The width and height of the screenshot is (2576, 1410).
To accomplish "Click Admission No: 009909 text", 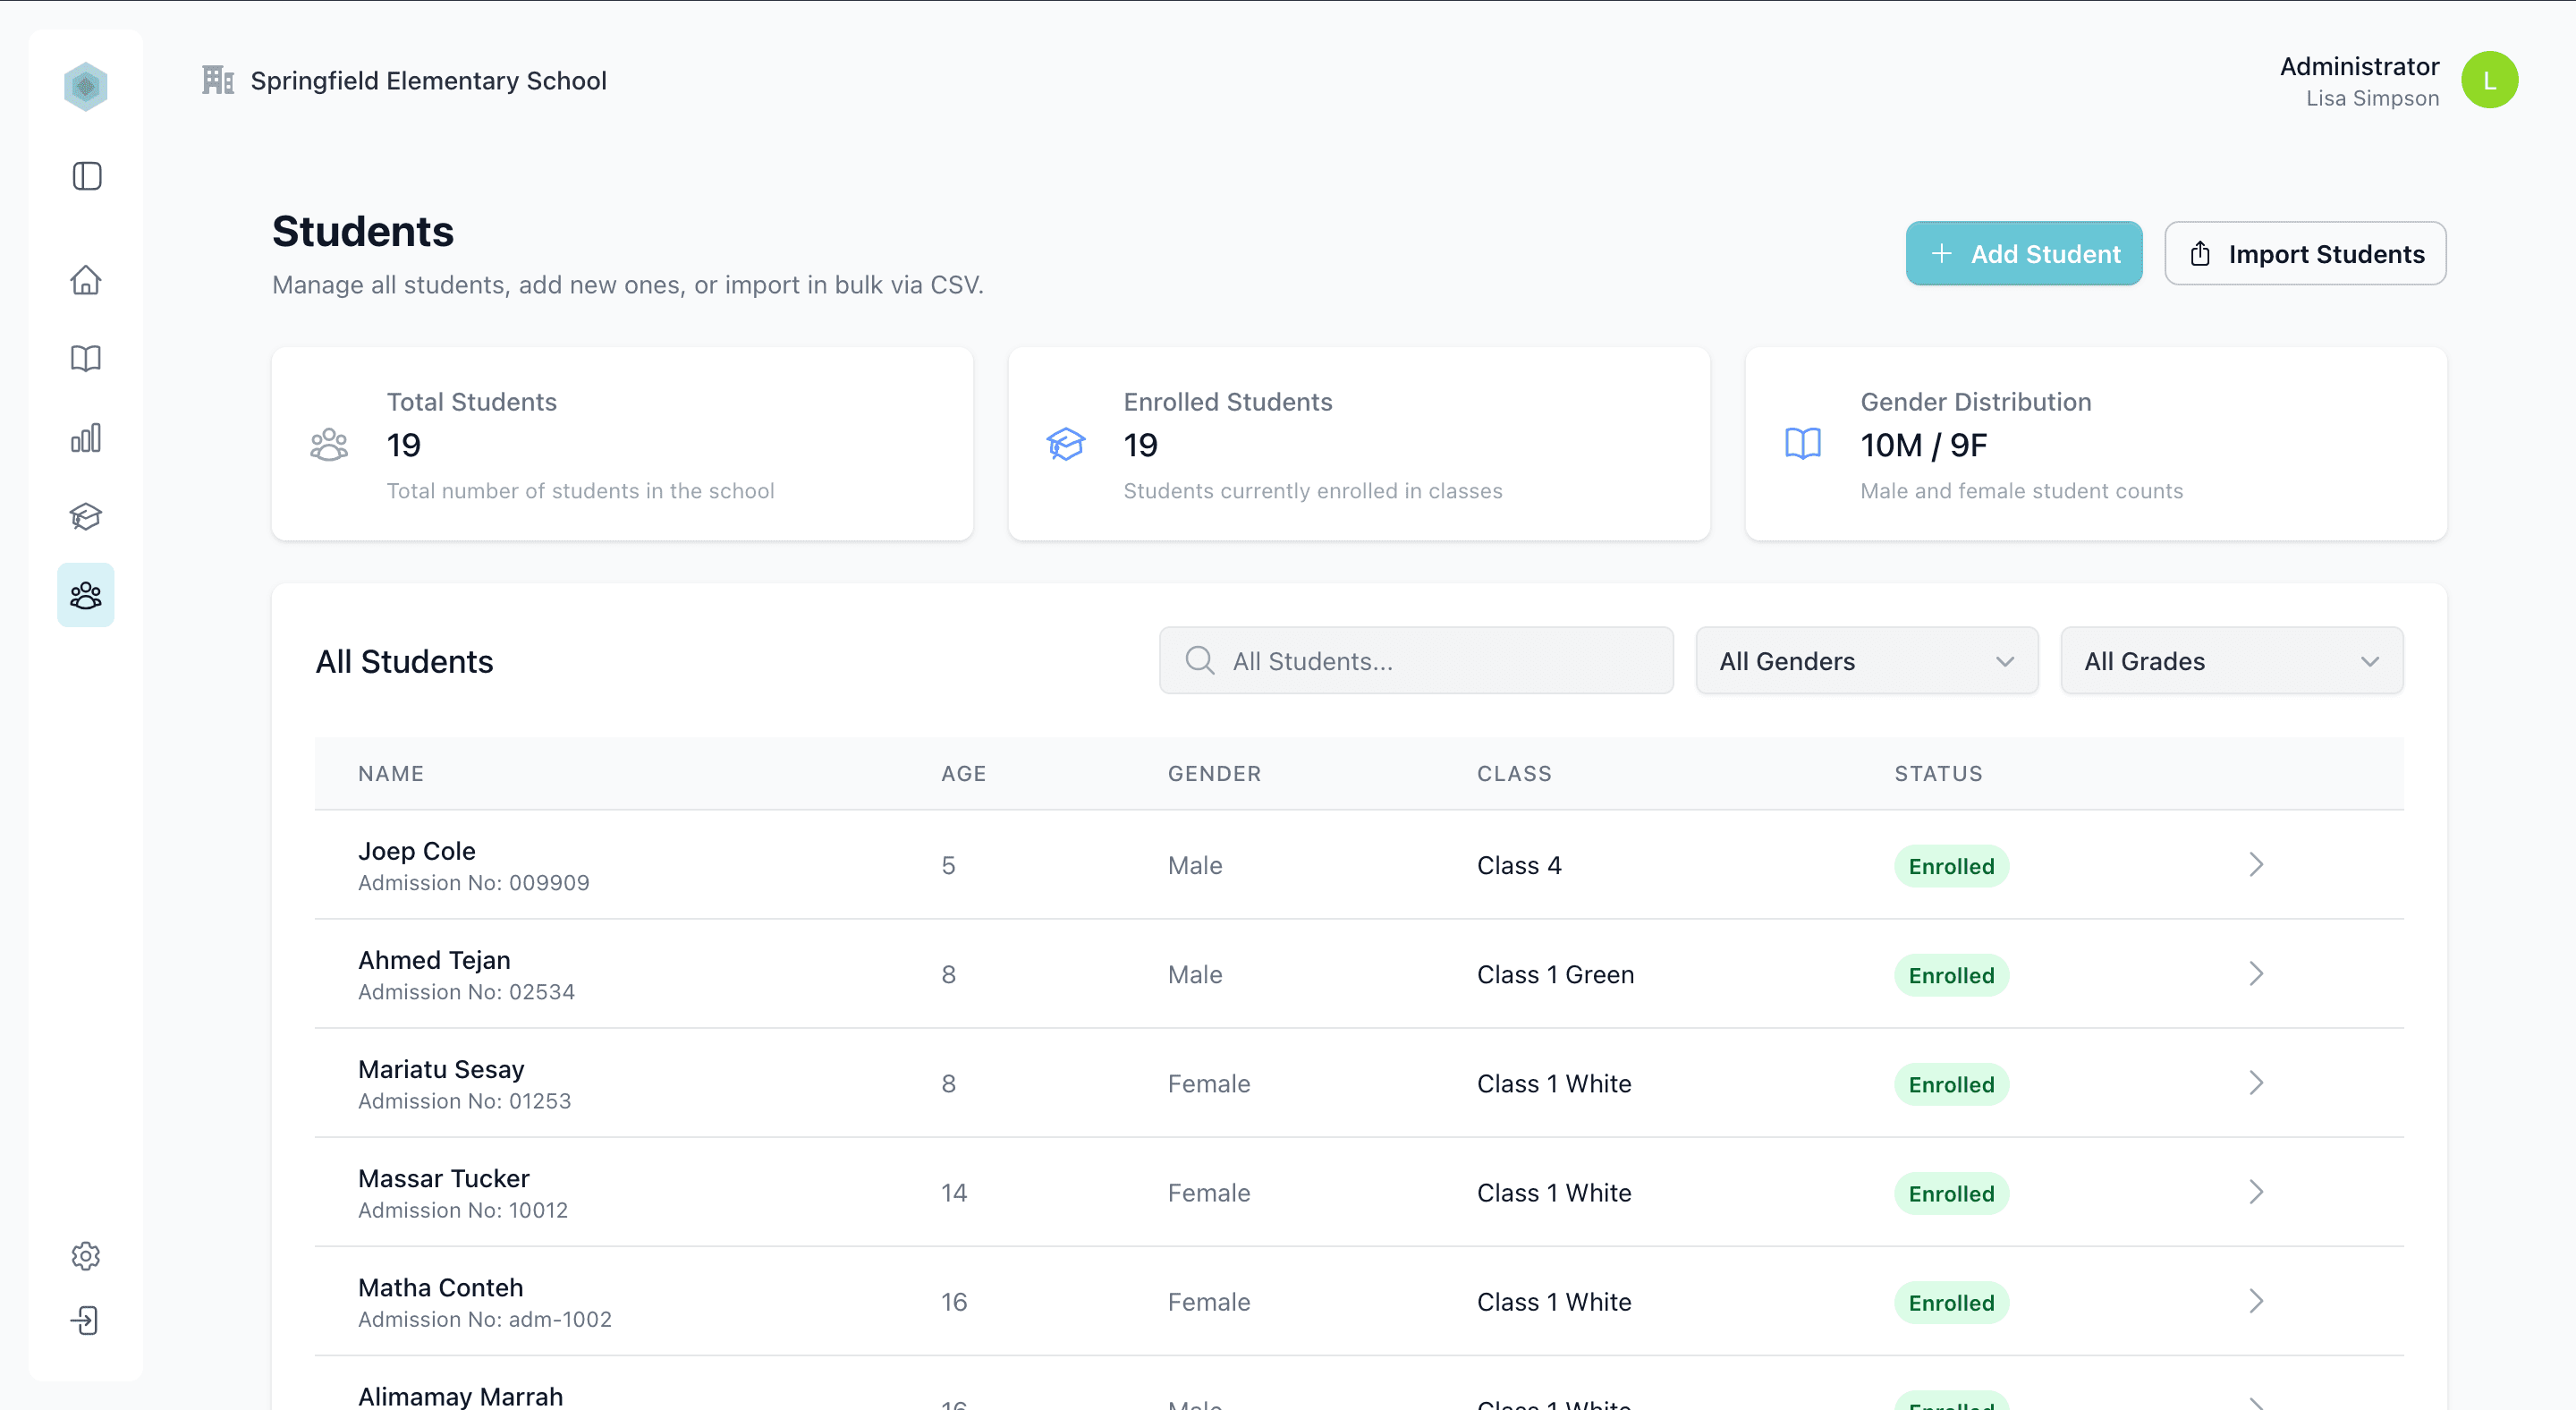I will click(473, 882).
